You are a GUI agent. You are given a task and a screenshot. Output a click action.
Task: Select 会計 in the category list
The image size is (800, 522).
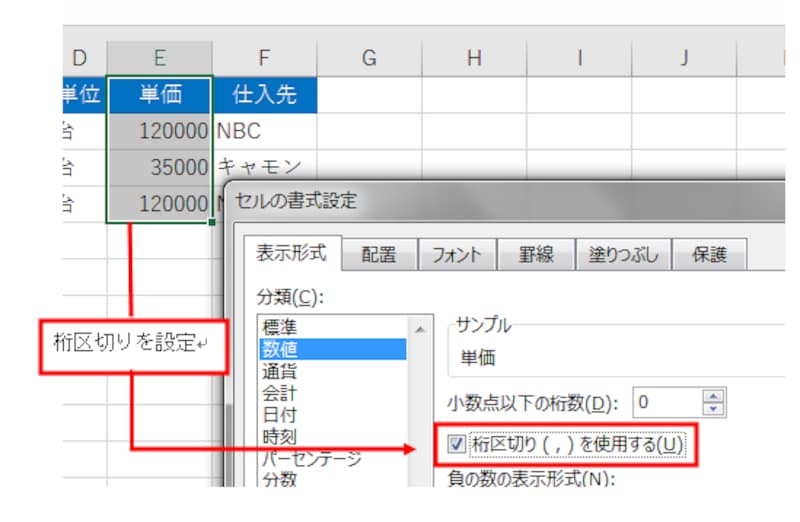pyautogui.click(x=333, y=393)
